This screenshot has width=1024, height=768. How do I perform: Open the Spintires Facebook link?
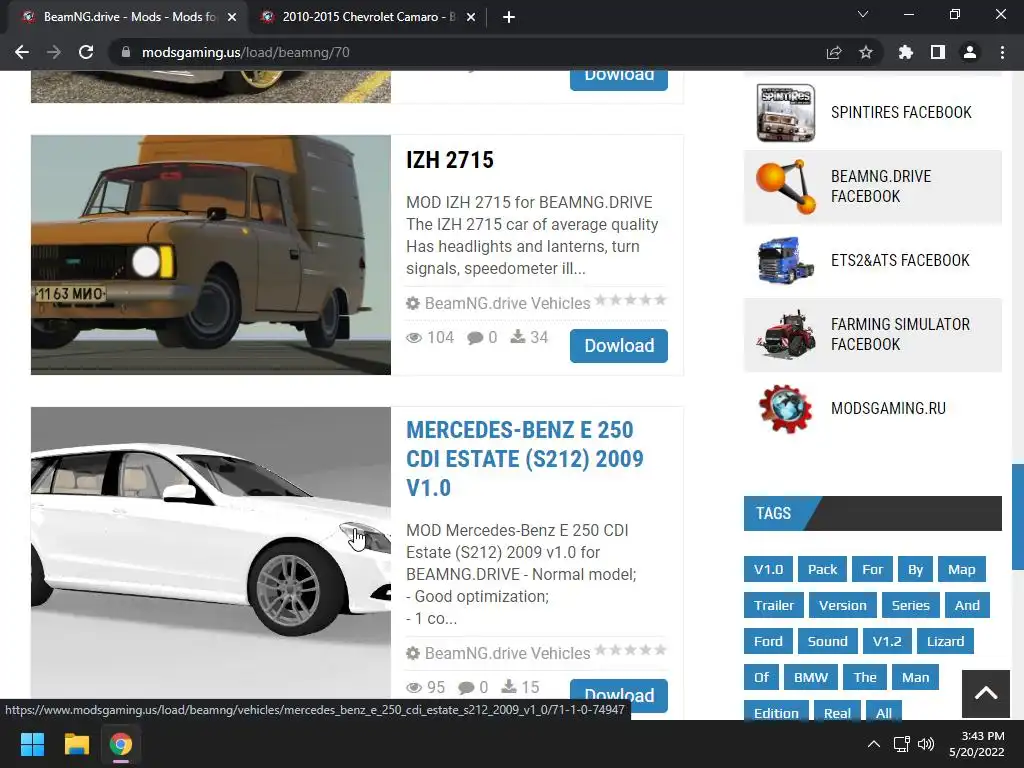click(901, 112)
